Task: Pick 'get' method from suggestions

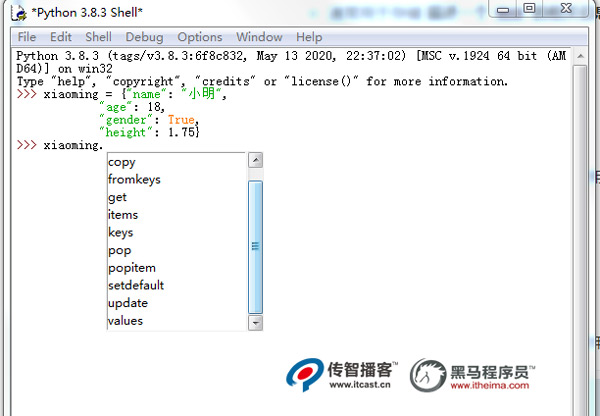Action: pos(117,197)
